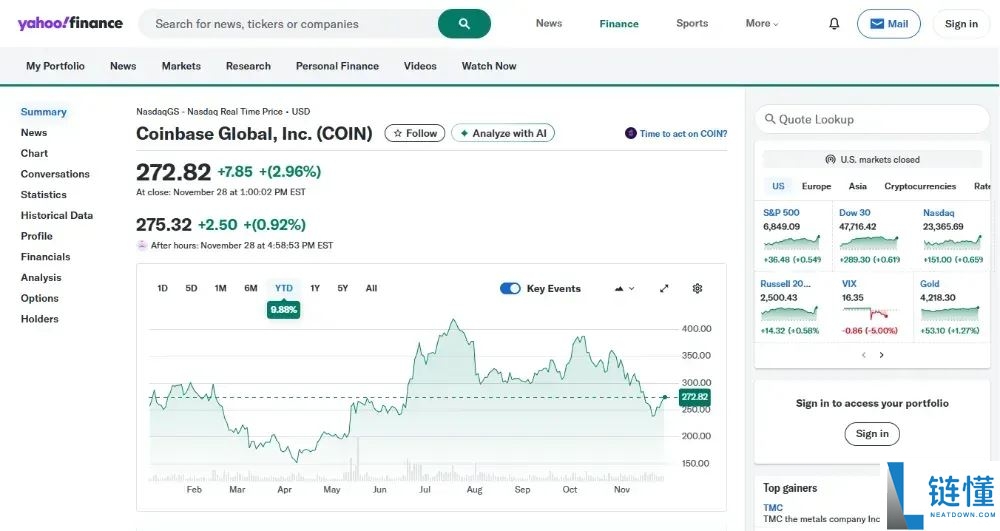
Task: Click Analyze with AI button
Action: (503, 133)
